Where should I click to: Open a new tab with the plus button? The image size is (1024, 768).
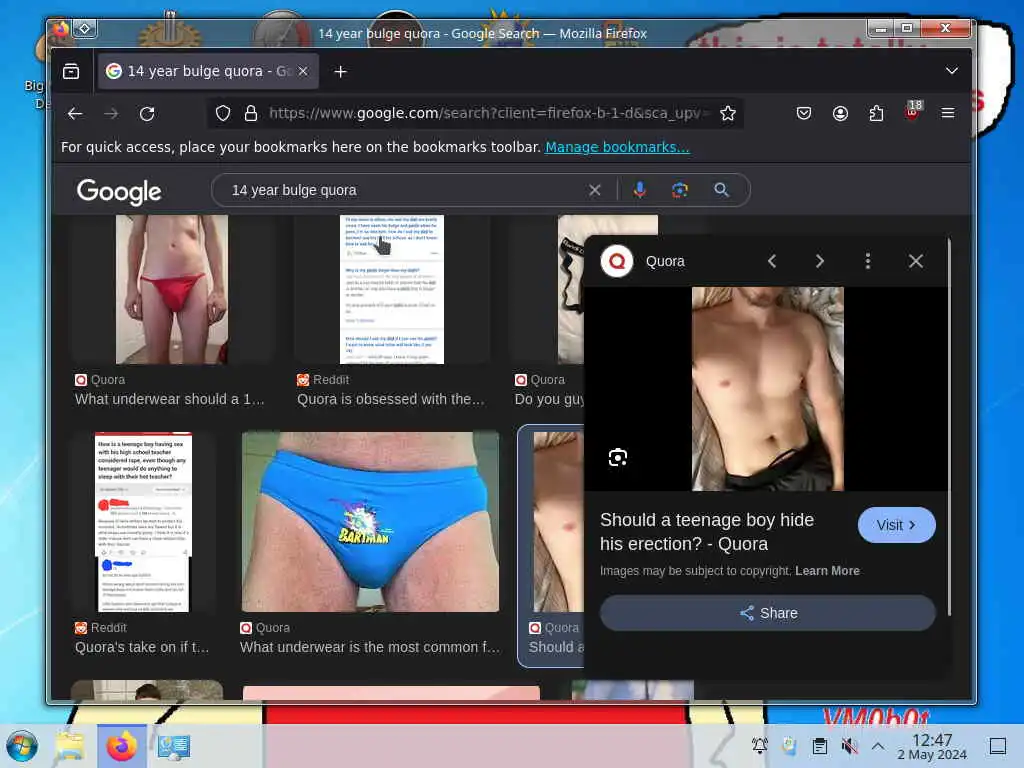340,71
